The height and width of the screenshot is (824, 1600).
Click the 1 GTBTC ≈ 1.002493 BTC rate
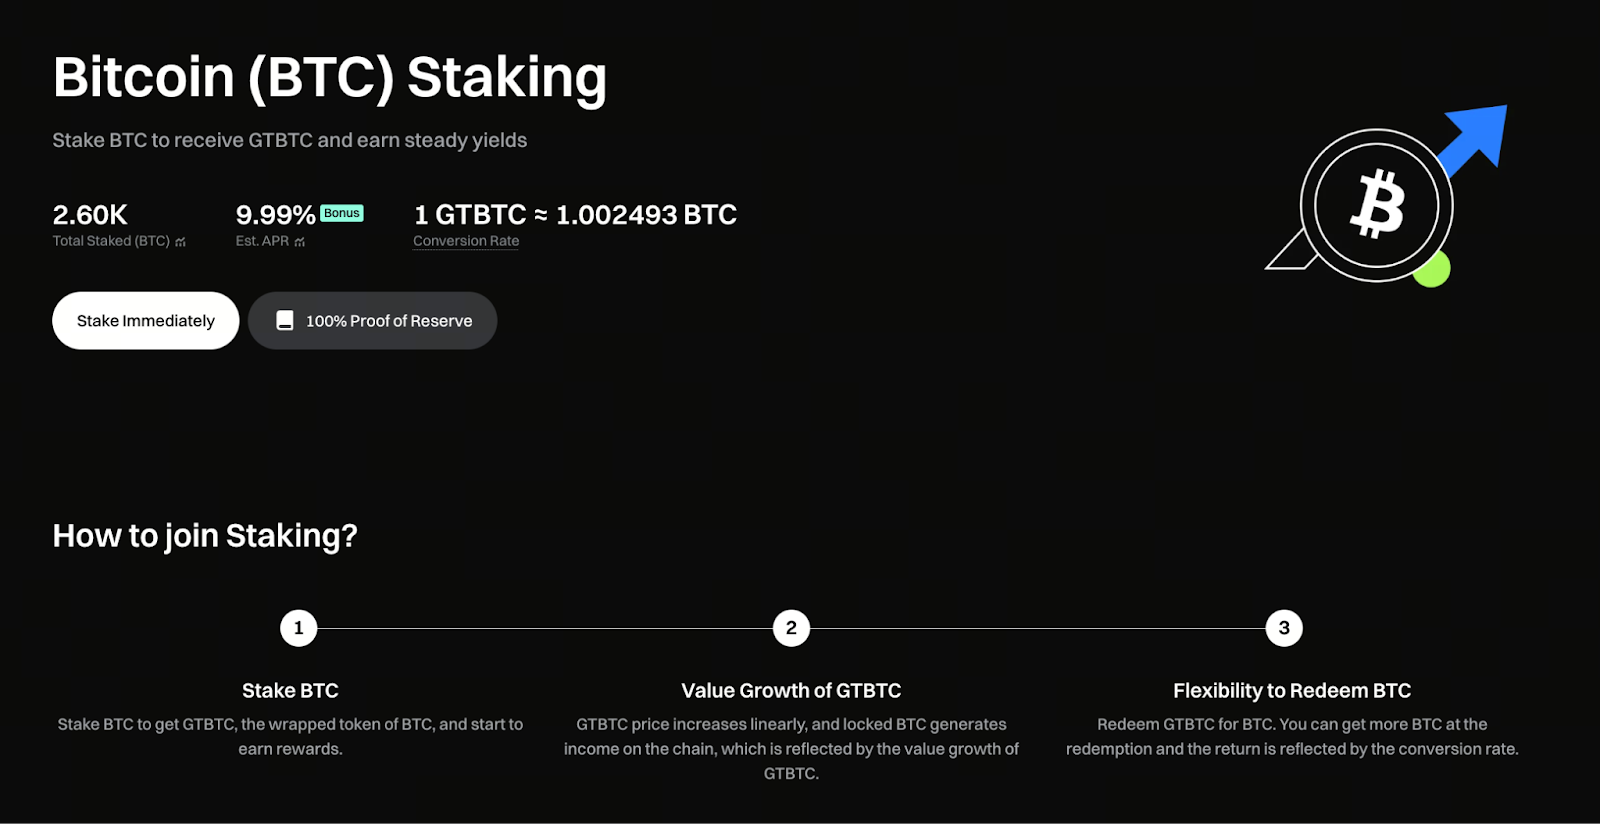coord(575,215)
